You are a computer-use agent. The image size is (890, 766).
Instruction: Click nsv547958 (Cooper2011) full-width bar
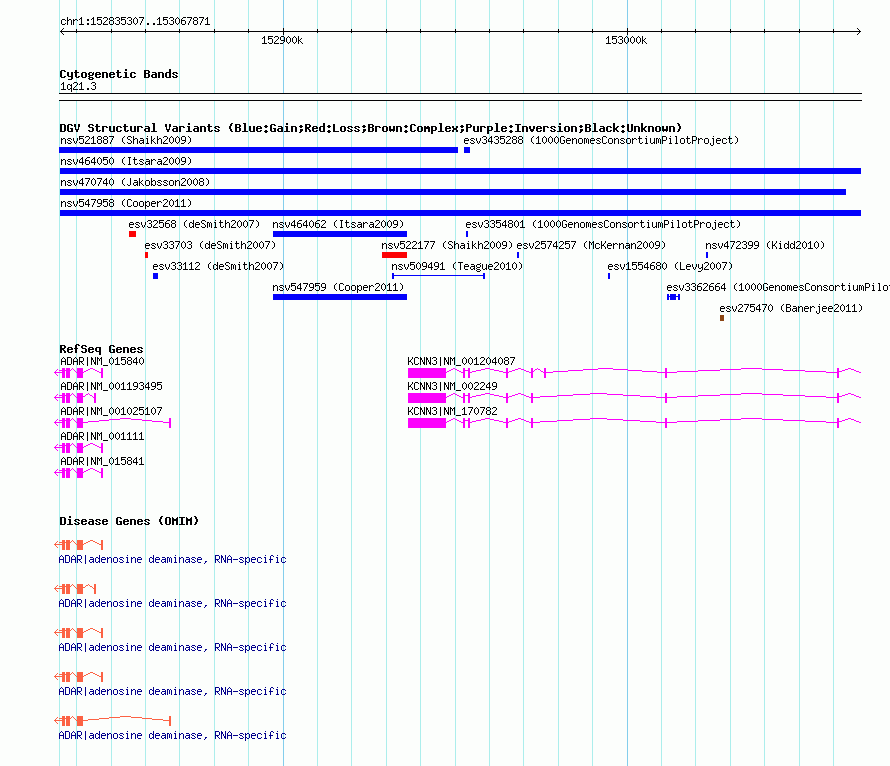coord(460,213)
